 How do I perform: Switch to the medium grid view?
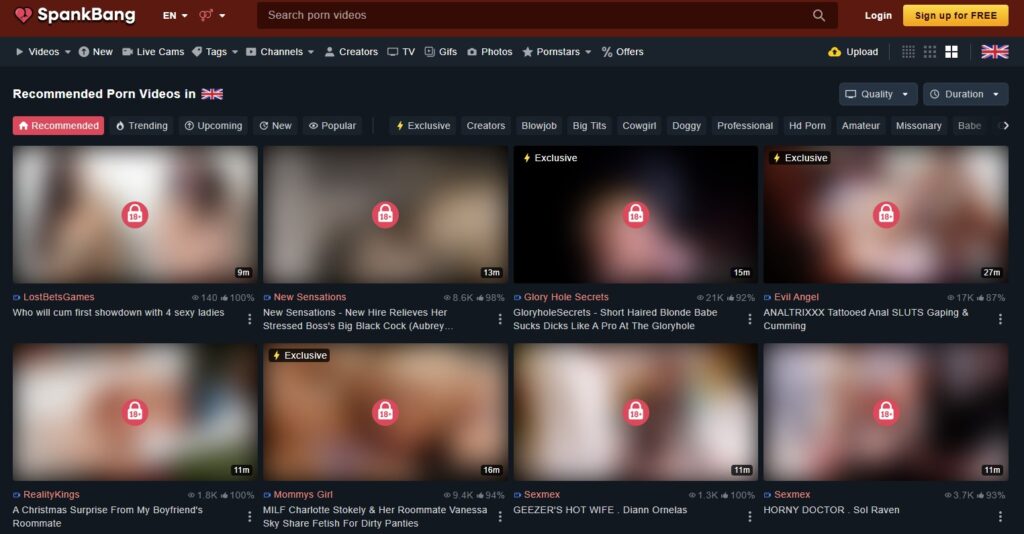929,52
